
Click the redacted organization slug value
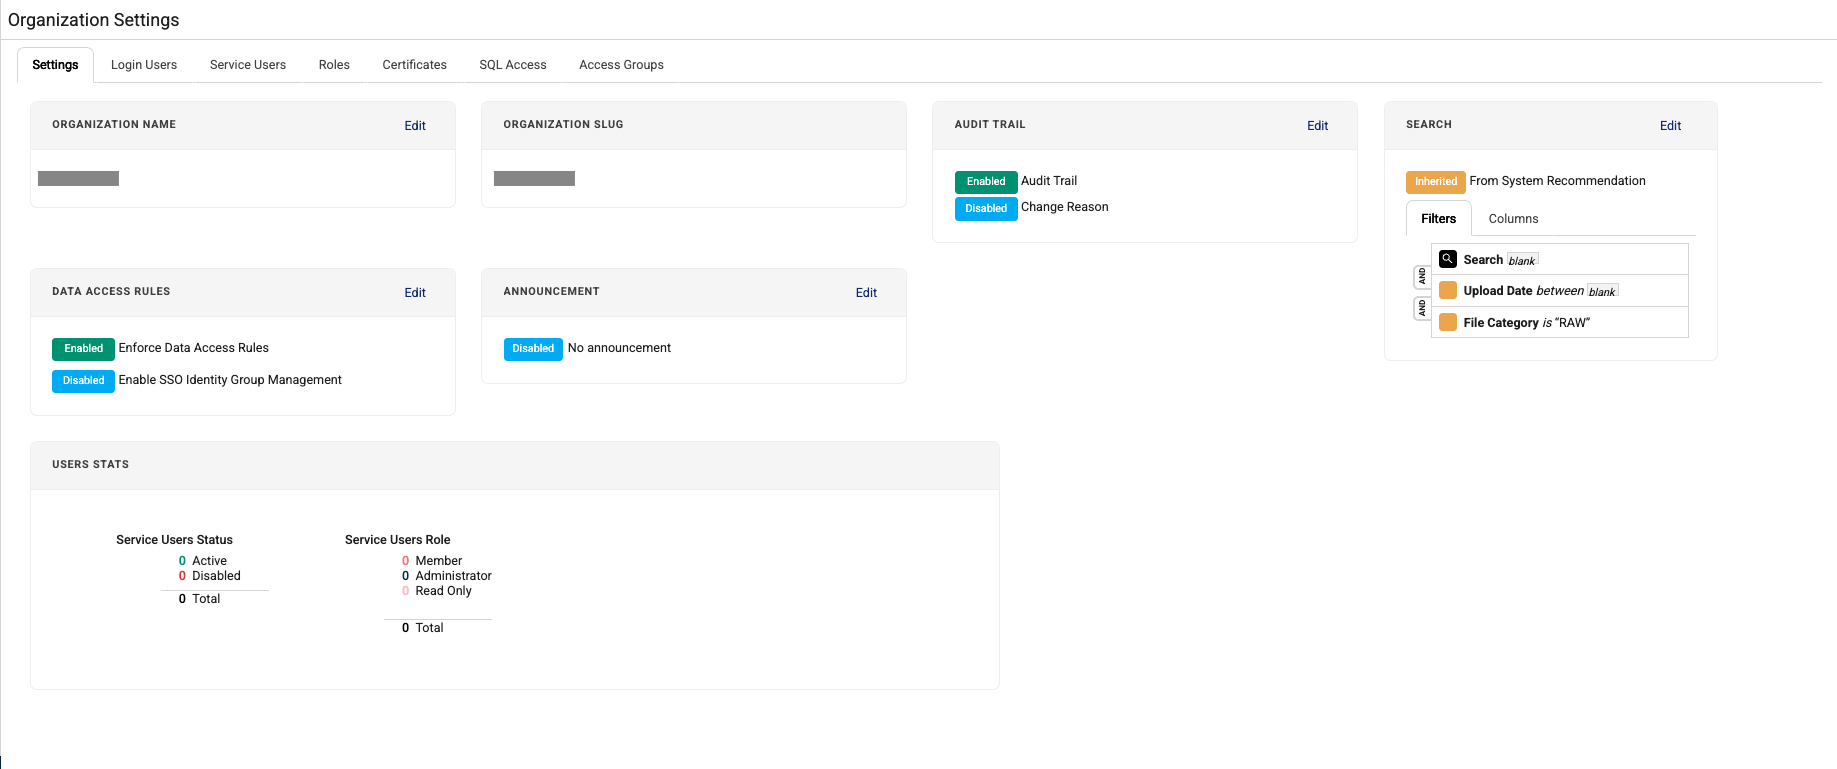pos(534,179)
